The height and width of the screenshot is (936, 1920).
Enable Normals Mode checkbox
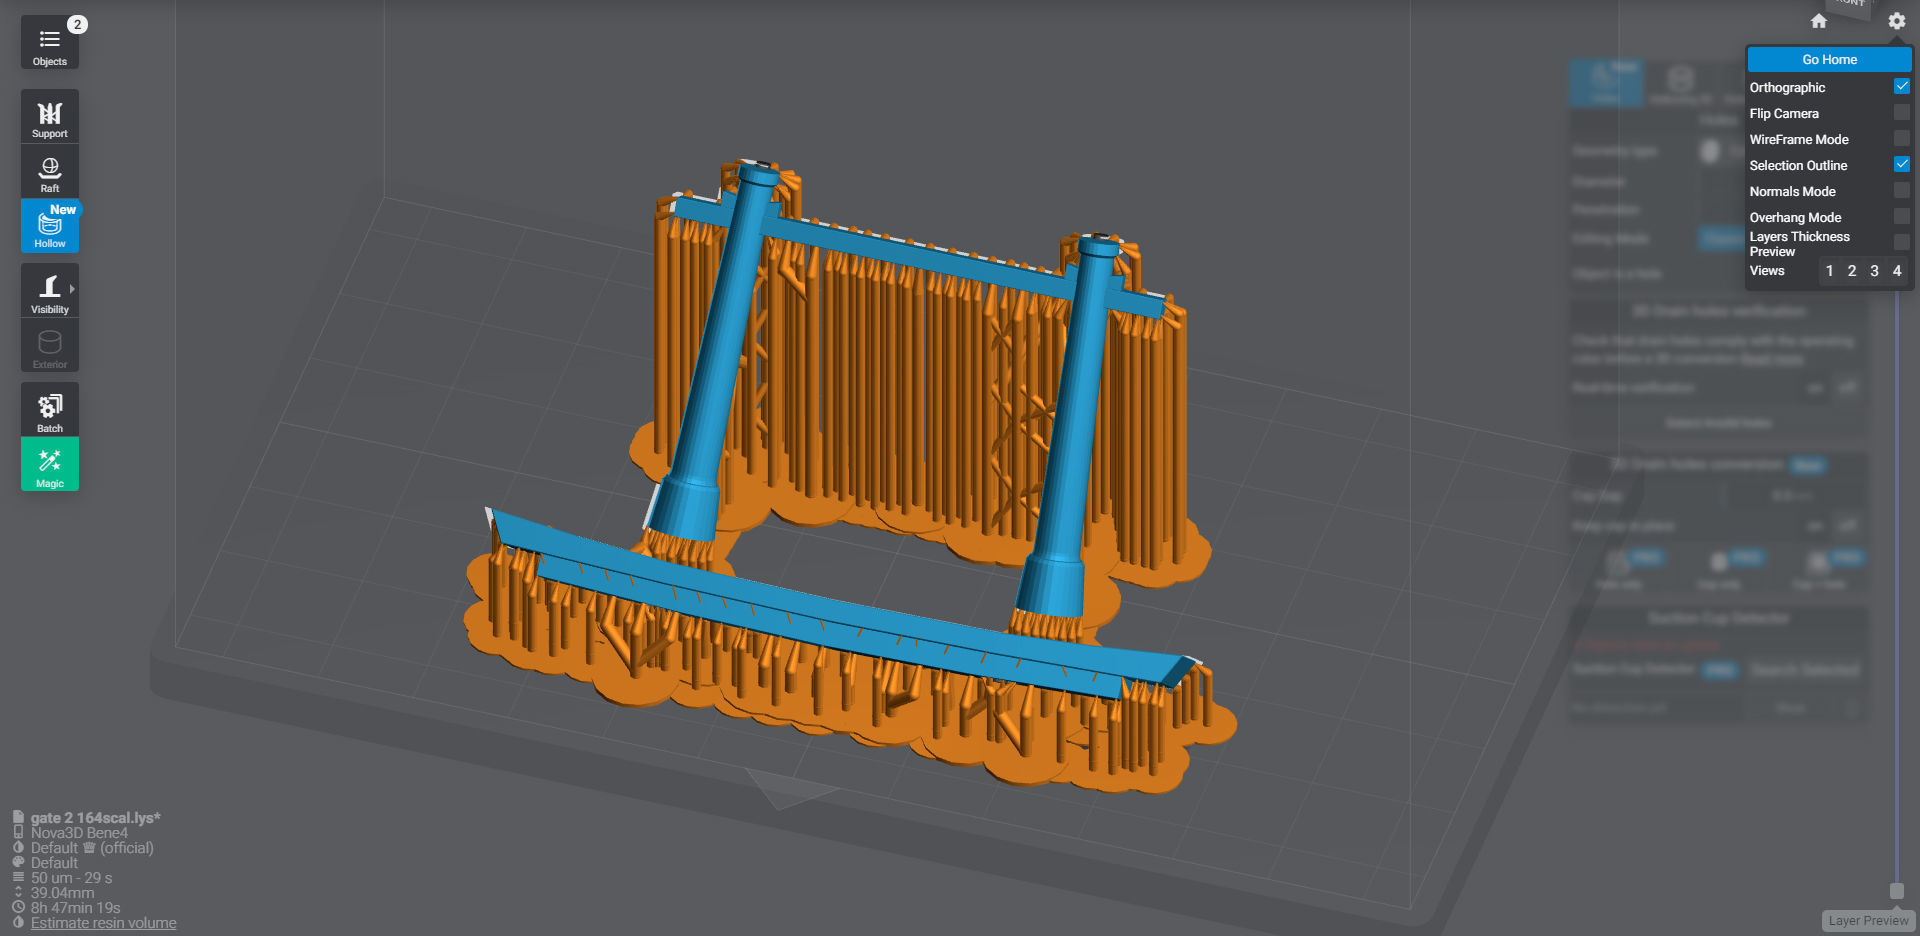pyautogui.click(x=1902, y=191)
